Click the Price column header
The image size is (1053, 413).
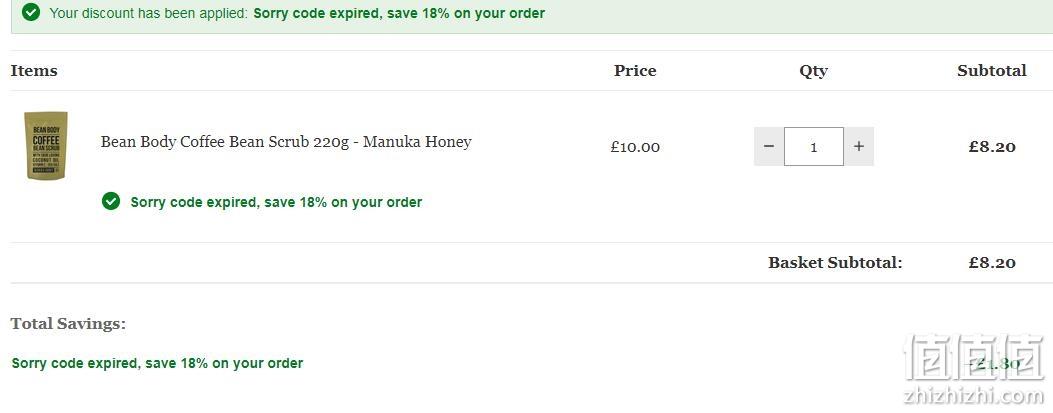pos(635,71)
